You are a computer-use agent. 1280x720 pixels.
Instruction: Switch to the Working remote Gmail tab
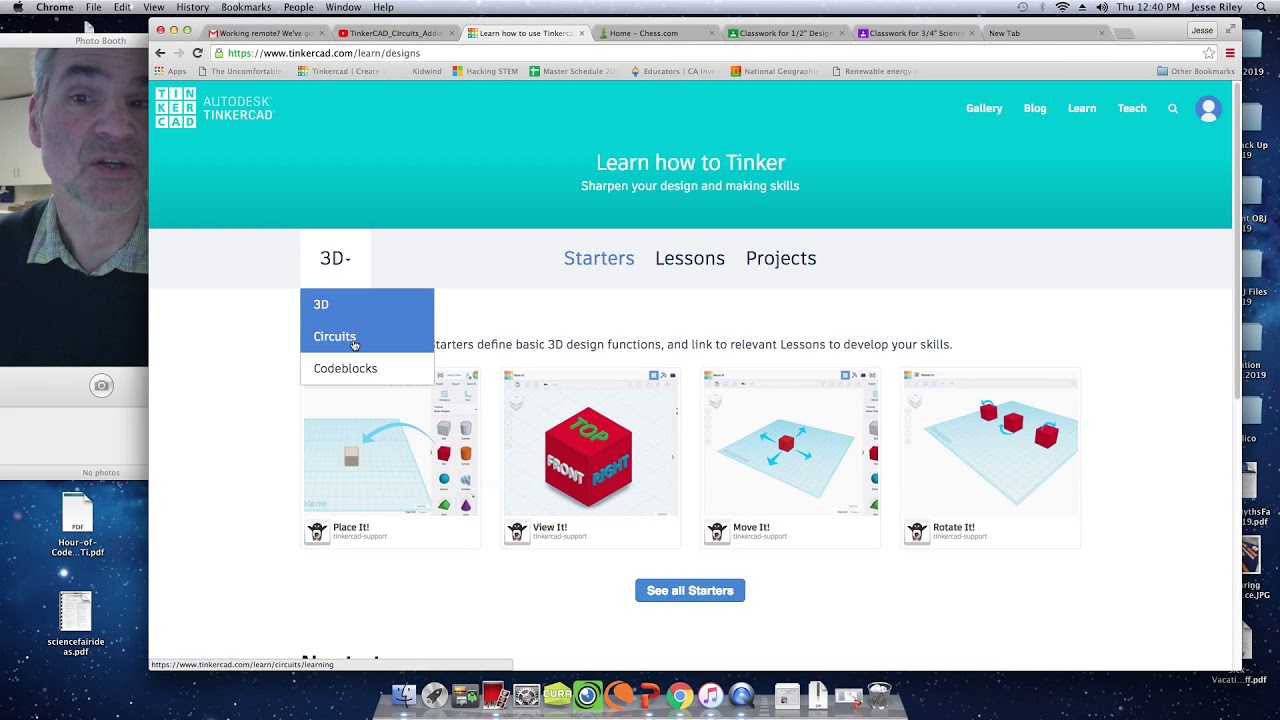[265, 33]
